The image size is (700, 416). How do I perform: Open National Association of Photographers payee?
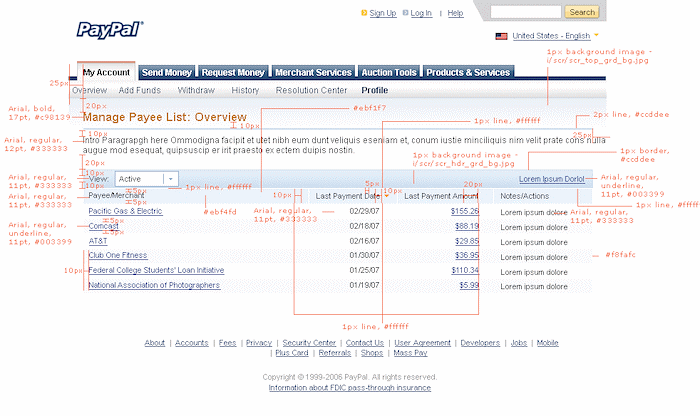click(x=154, y=285)
